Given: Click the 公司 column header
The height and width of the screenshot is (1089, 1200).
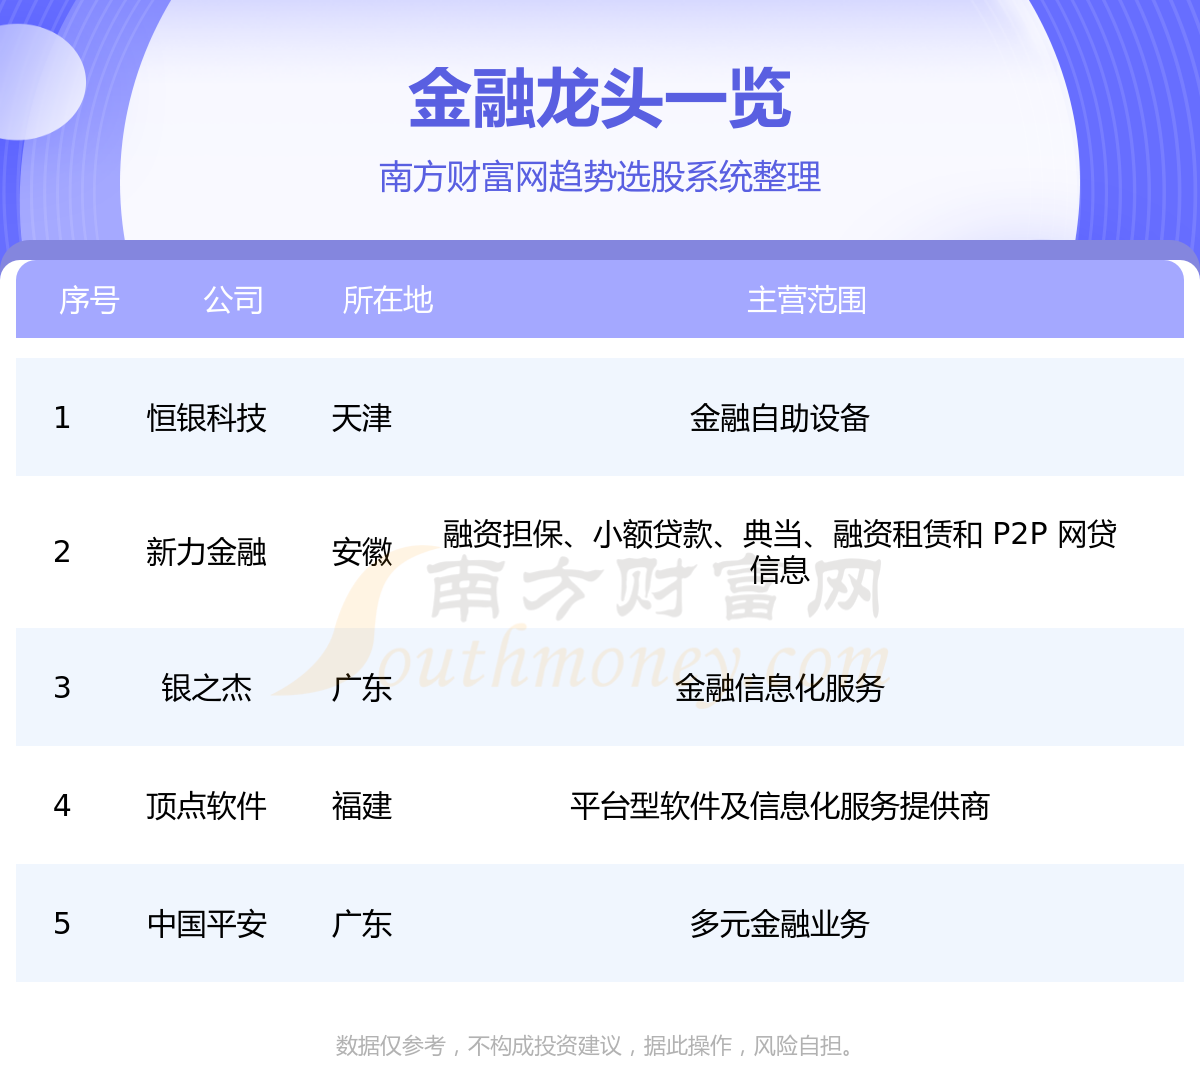Looking at the screenshot, I should click(233, 300).
